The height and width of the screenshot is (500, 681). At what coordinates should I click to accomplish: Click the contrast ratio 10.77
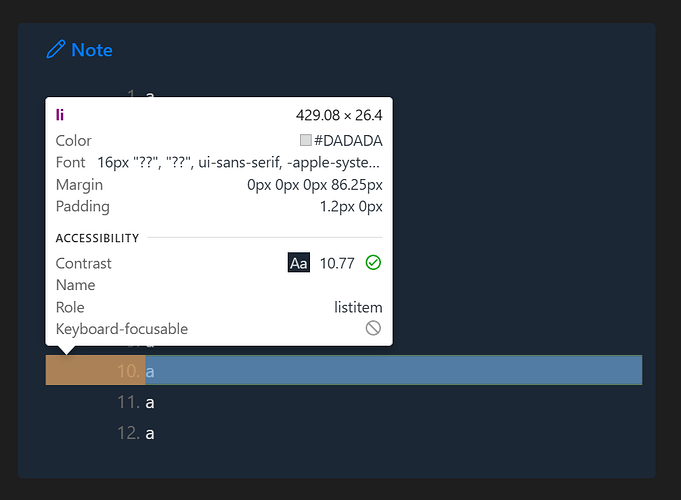[337, 263]
